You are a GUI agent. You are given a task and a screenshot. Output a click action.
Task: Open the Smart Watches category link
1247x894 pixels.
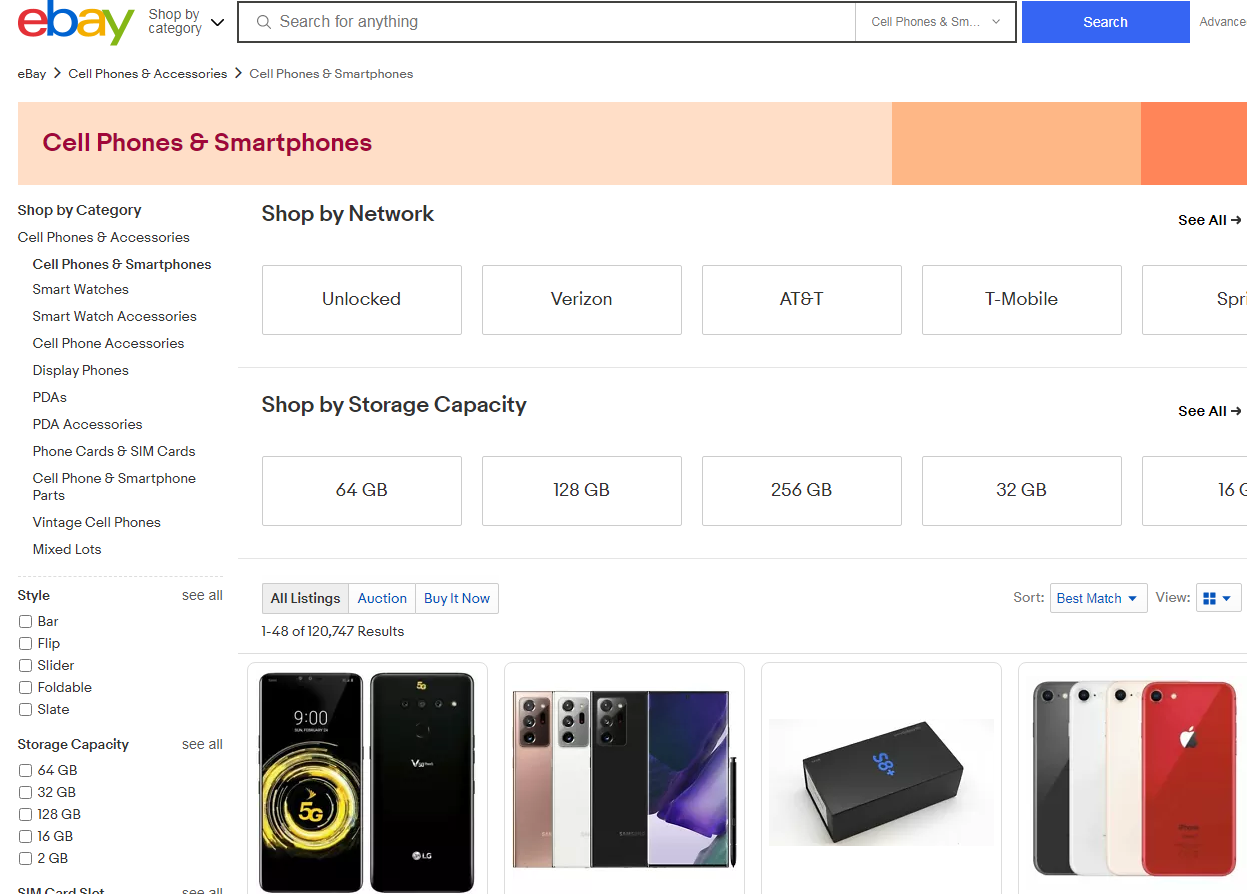[80, 289]
